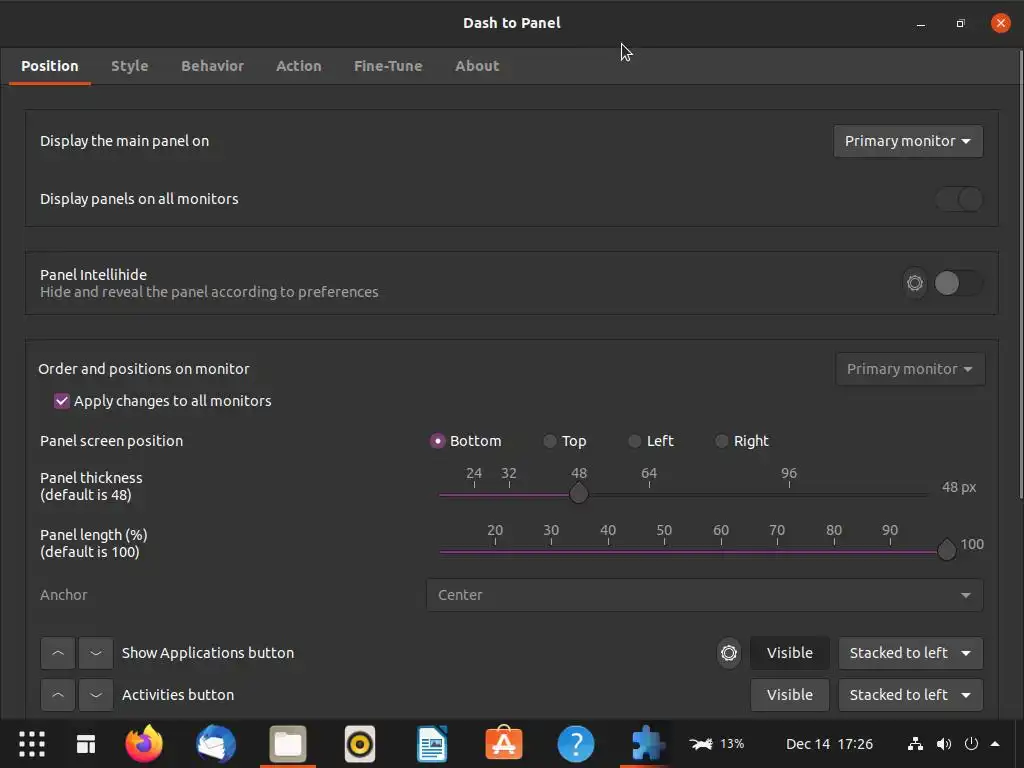Uncheck Apply changes to all monitors
Image resolution: width=1024 pixels, height=768 pixels.
tap(61, 401)
